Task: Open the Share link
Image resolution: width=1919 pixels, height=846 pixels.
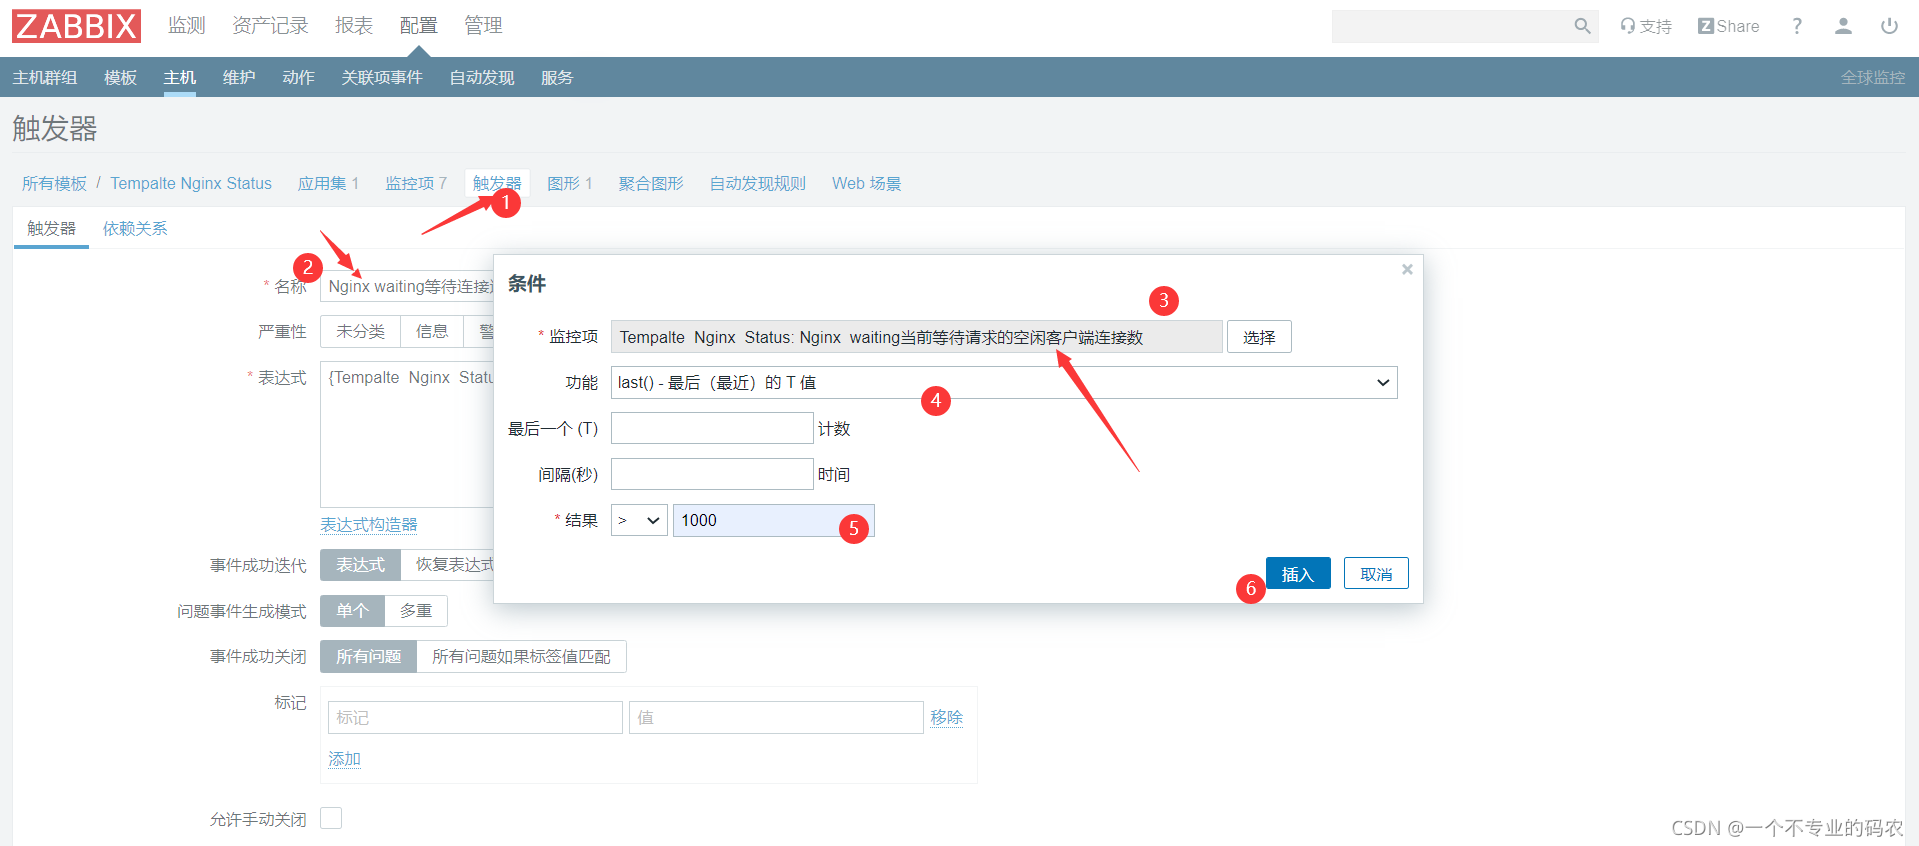Action: [1729, 26]
